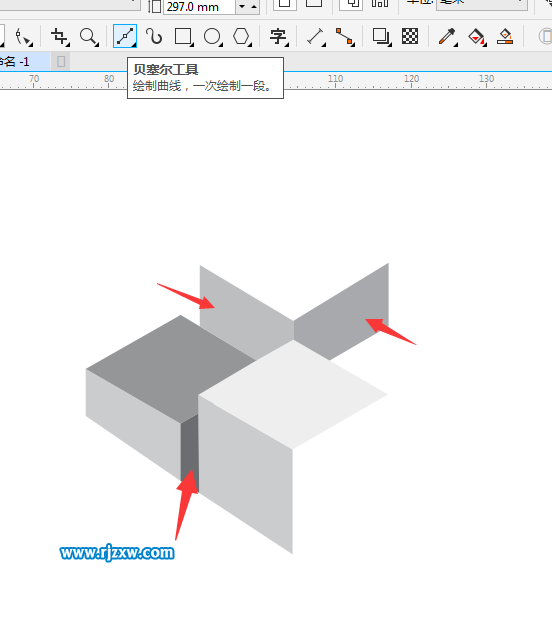
Task: Pick the Color Eyedropper tool
Action: coord(447,37)
